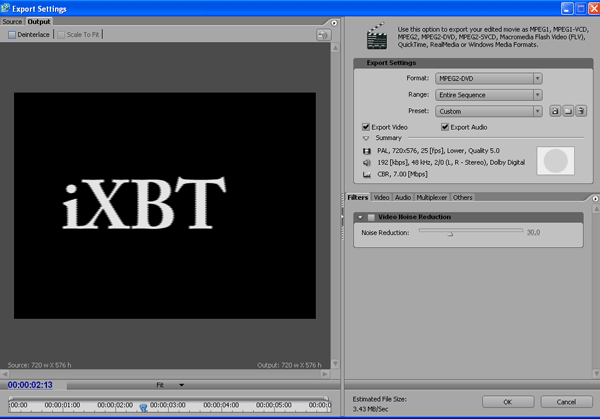Click the Noise Reduction slider handle
The height and width of the screenshot is (419, 600).
[451, 233]
